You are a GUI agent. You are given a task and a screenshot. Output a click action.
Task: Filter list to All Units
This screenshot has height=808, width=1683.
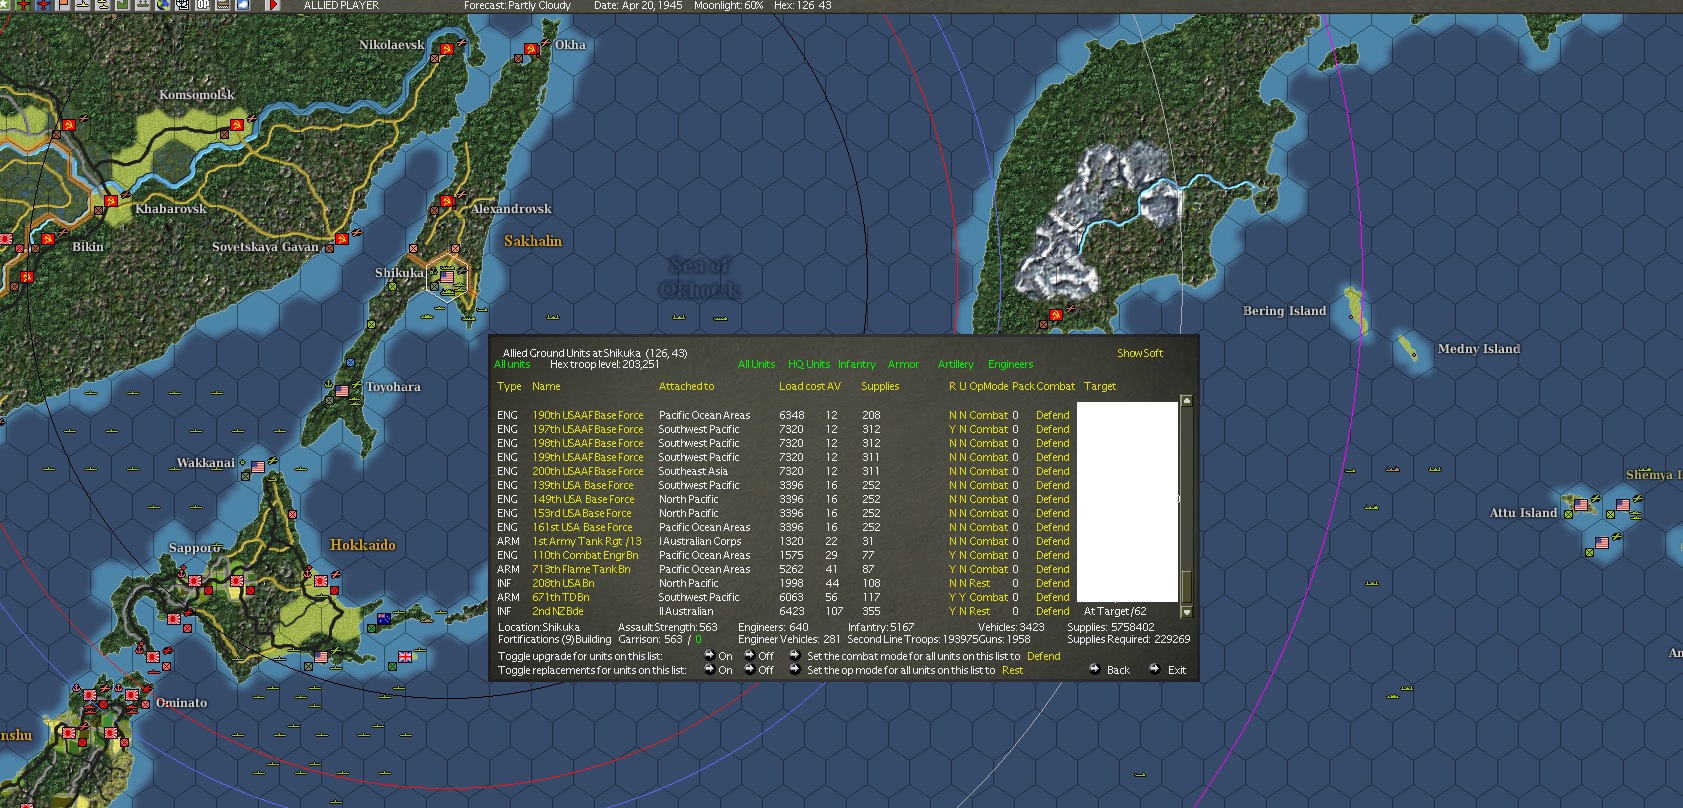[x=756, y=364]
